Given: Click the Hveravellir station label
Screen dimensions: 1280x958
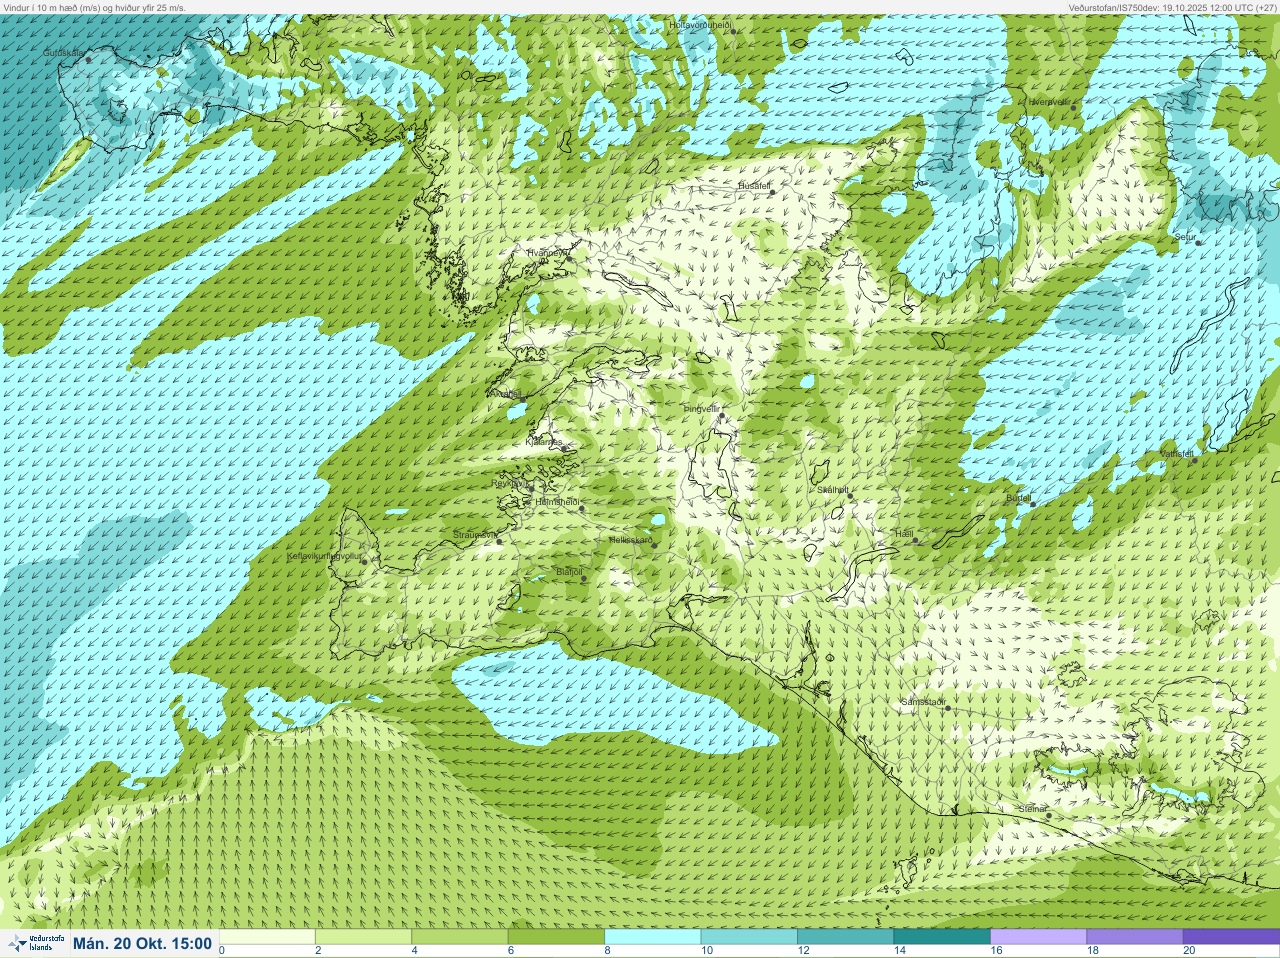Looking at the screenshot, I should 1049,102.
